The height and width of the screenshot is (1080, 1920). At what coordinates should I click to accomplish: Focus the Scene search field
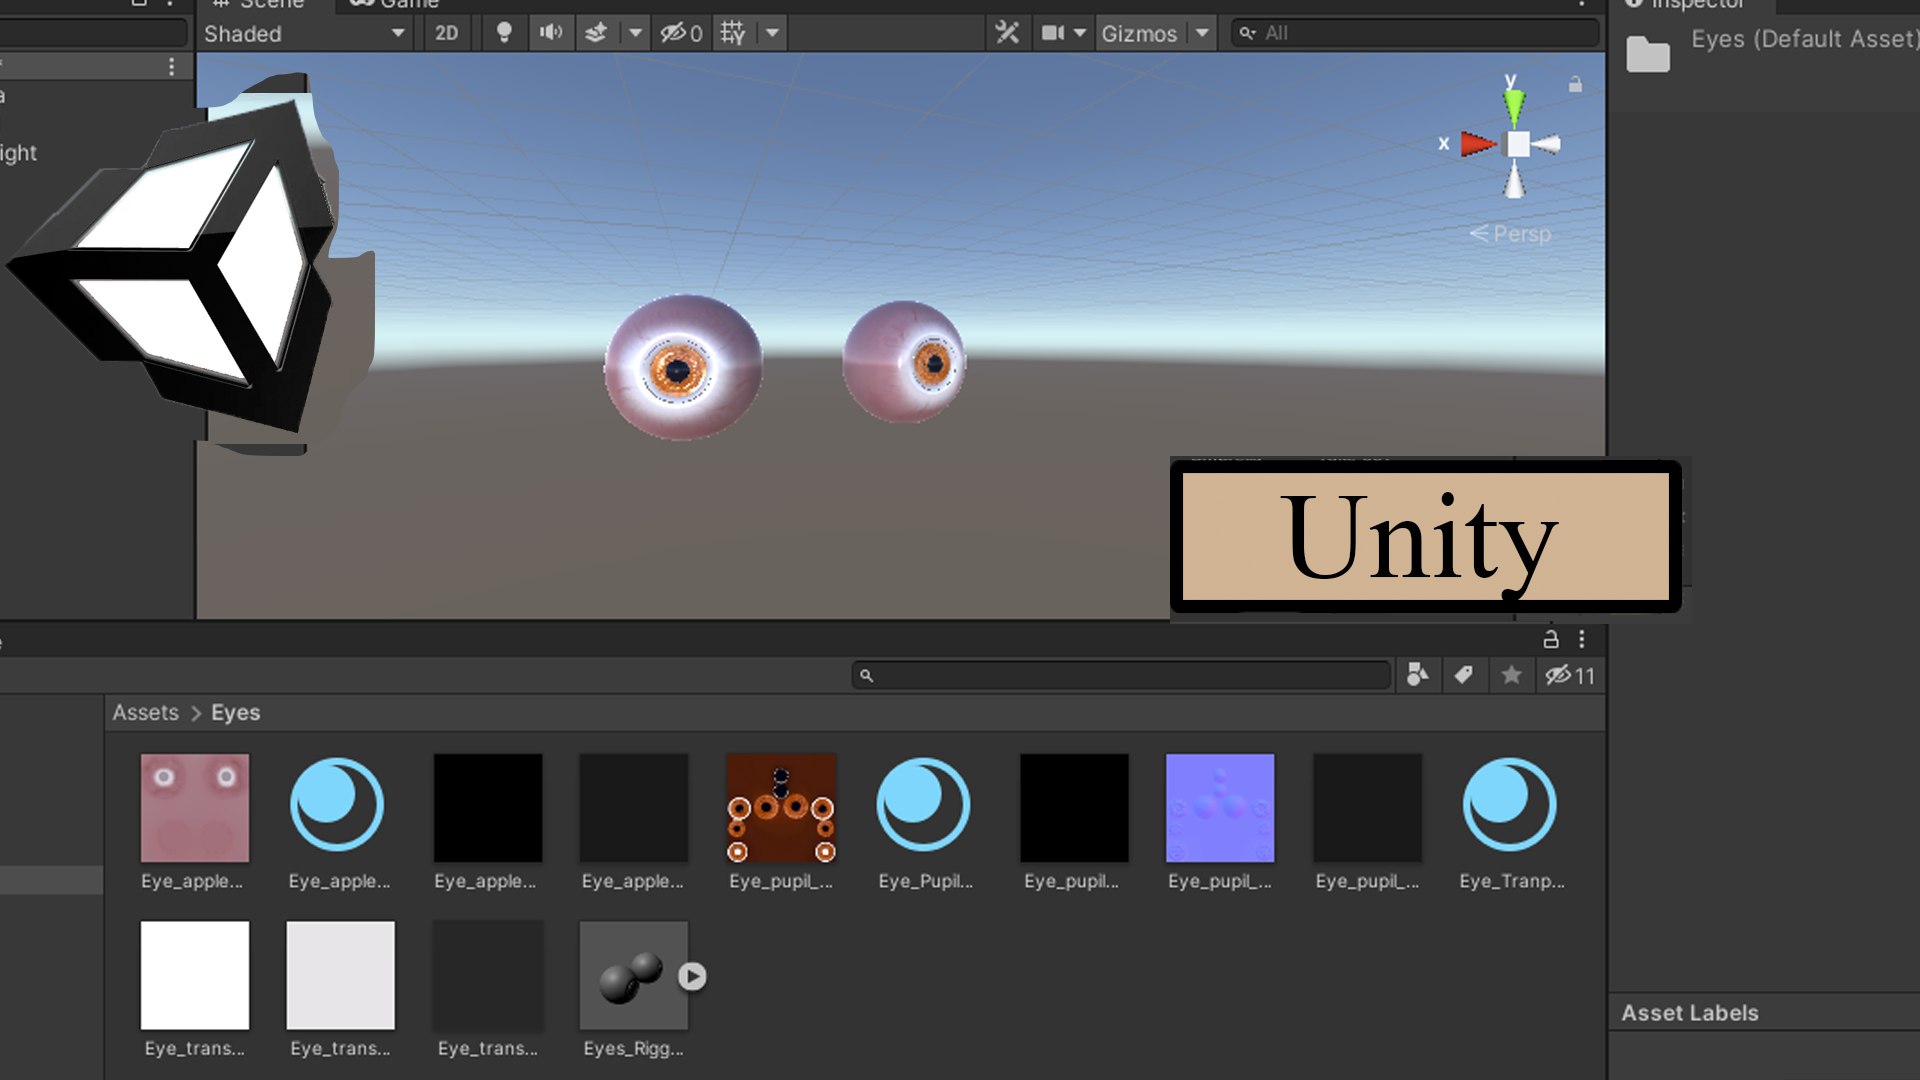point(1415,33)
